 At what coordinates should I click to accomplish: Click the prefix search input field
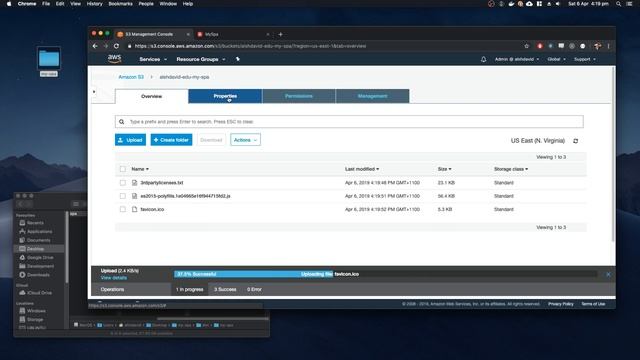pos(349,122)
